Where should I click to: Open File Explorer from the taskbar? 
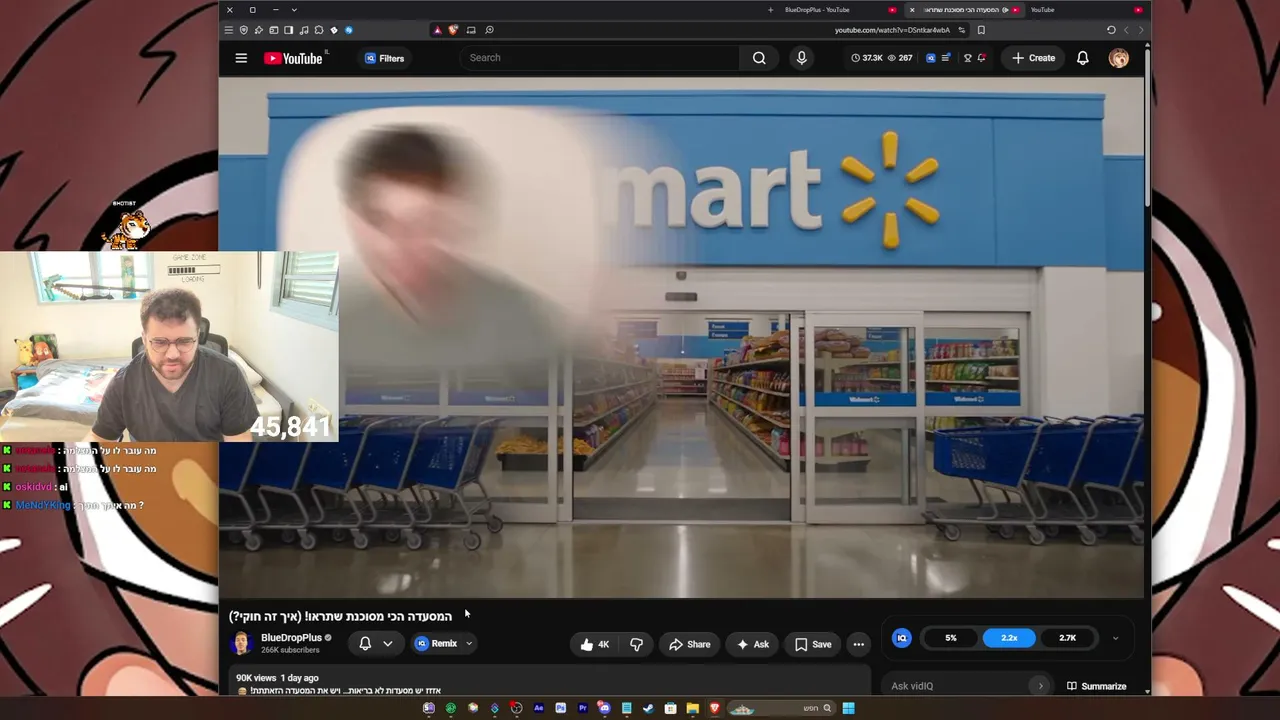click(x=692, y=708)
